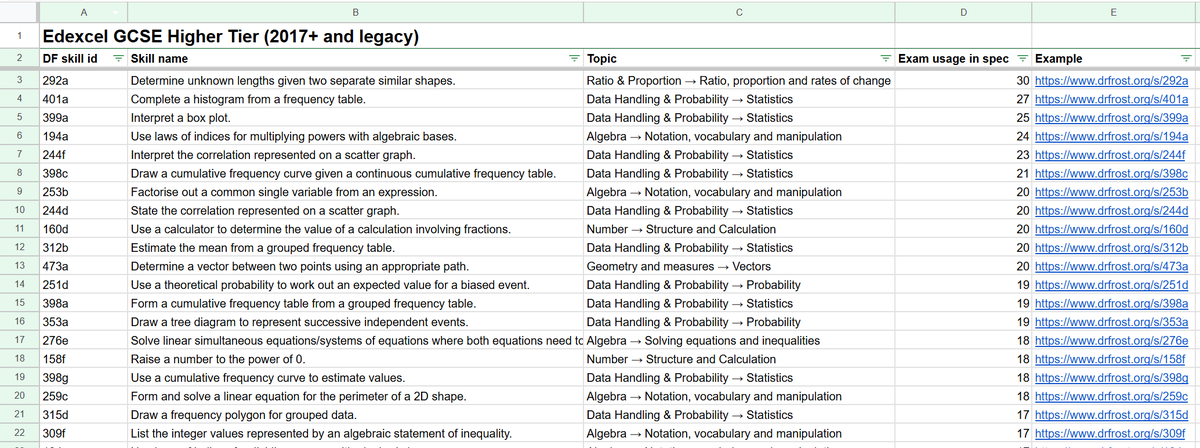Viewport: 1200px width, 448px height.
Task: Select column C header
Action: point(739,12)
